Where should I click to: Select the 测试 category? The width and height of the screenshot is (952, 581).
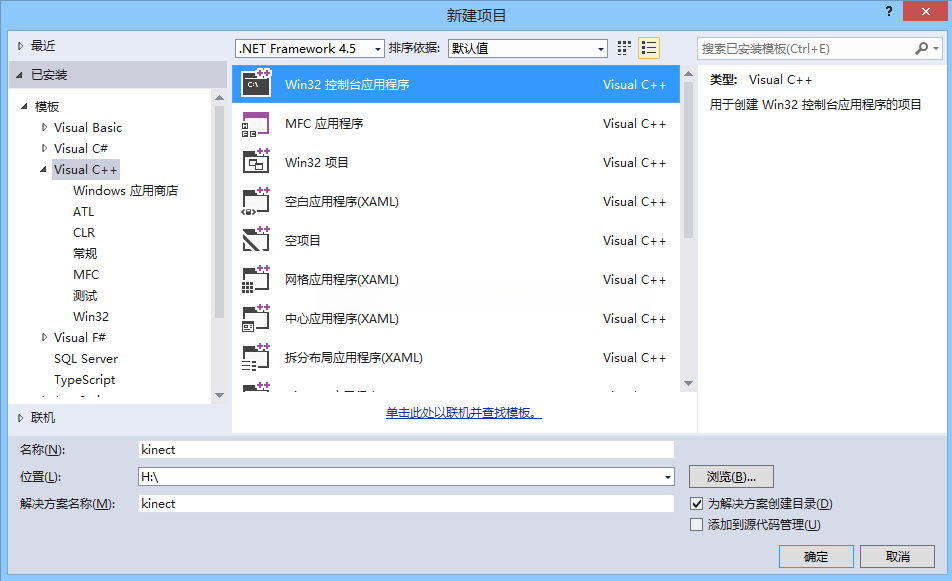point(85,296)
